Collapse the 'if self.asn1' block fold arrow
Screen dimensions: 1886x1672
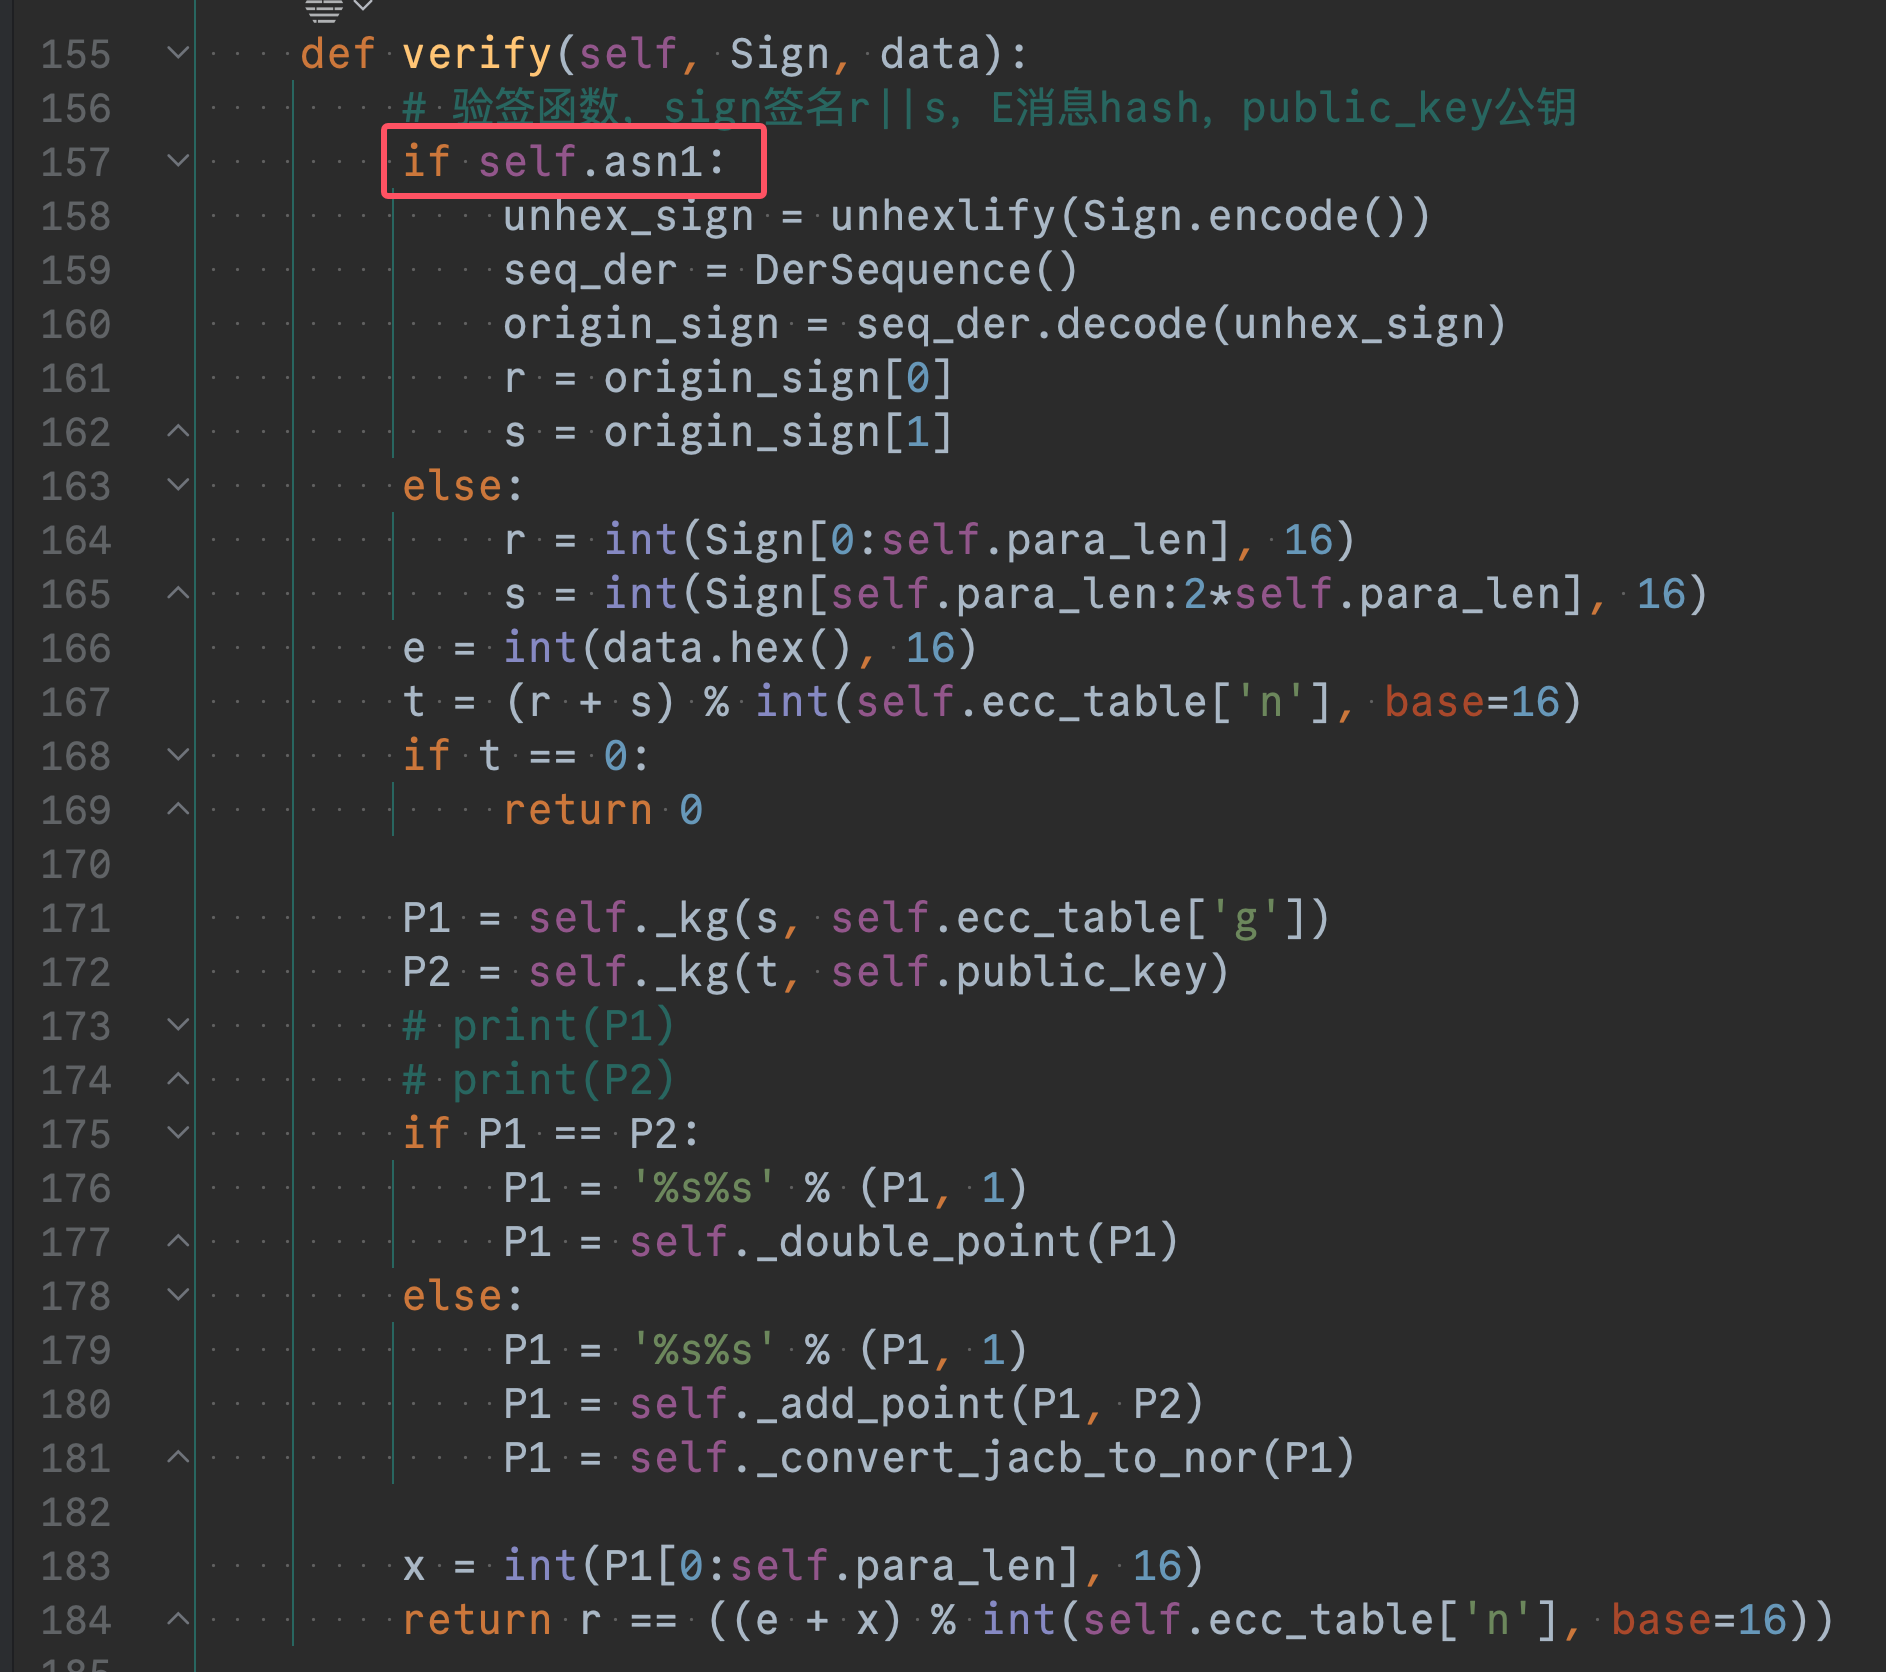pyautogui.click(x=178, y=161)
